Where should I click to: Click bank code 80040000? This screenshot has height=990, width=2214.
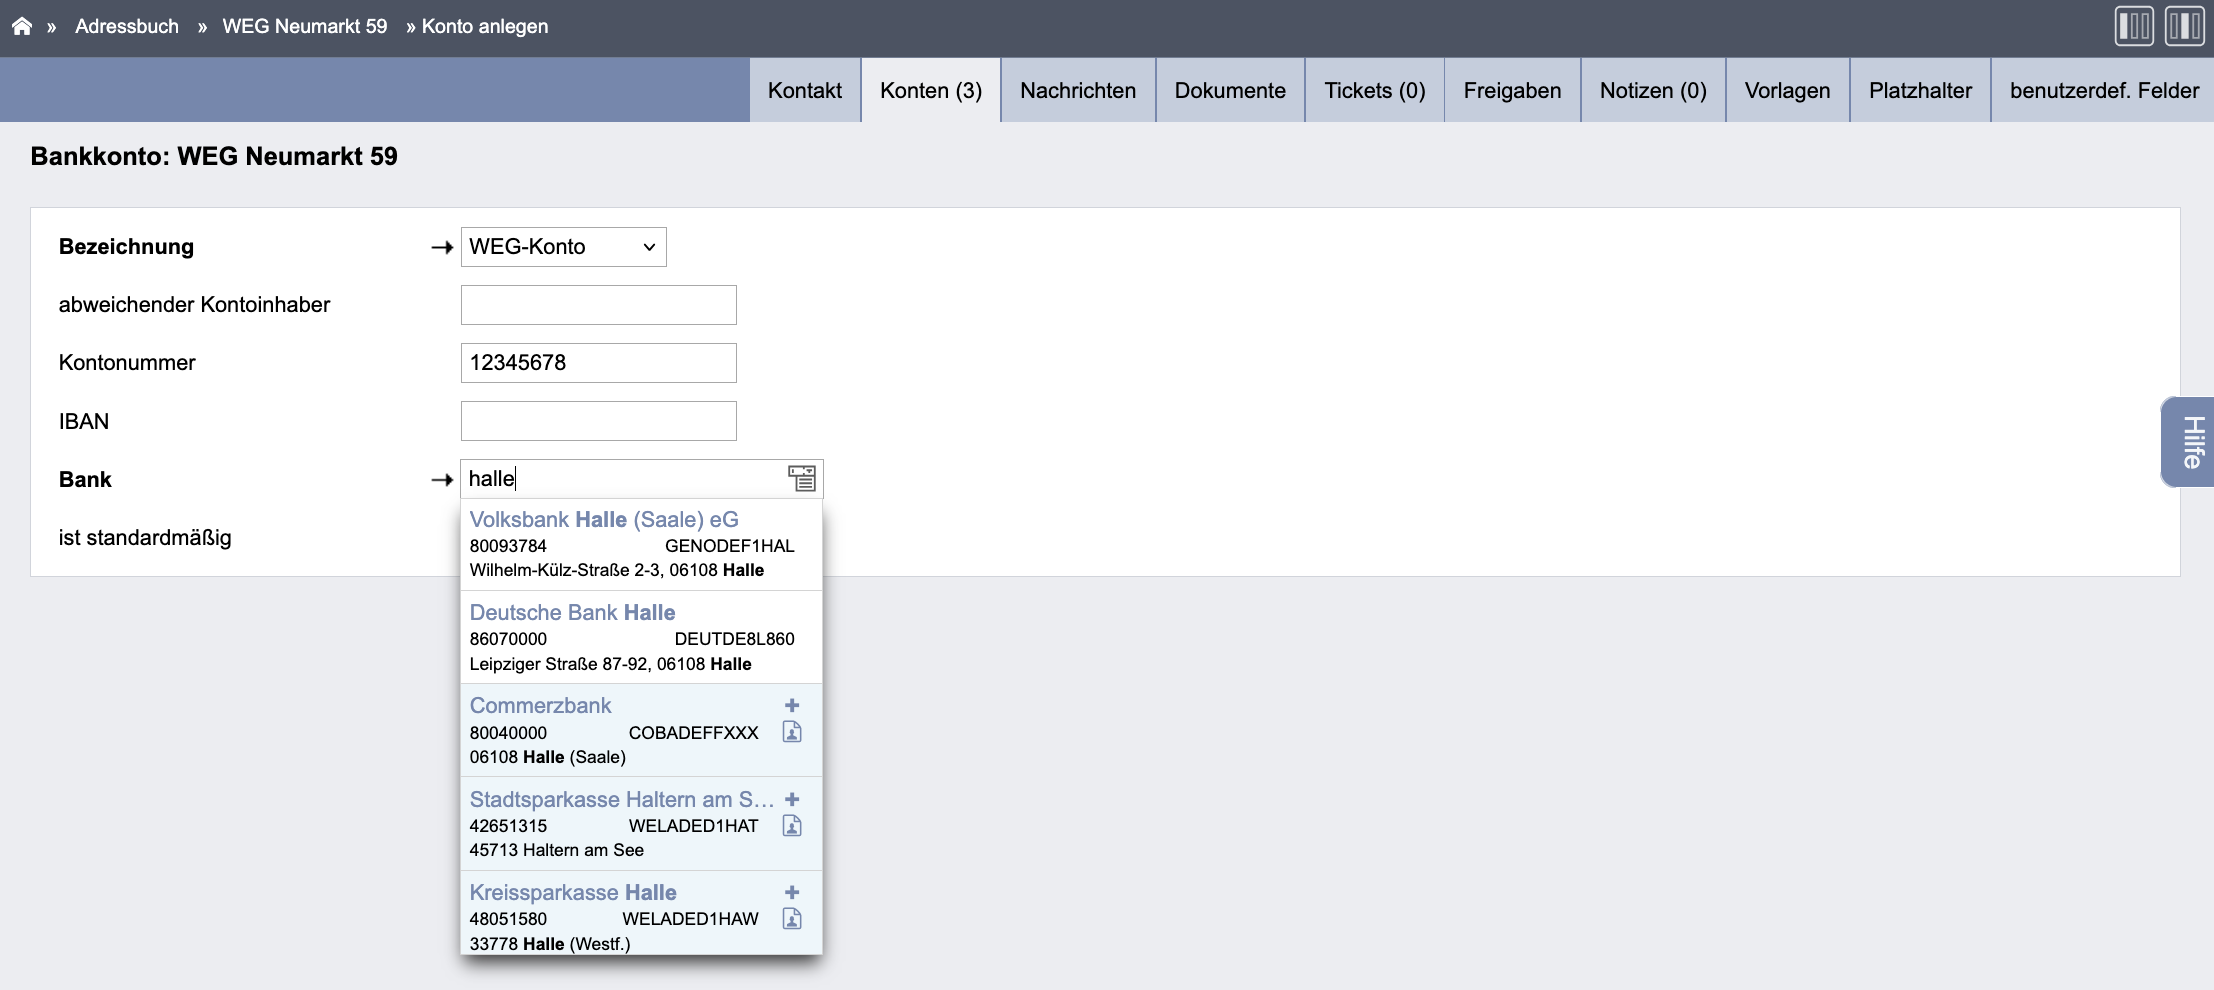click(508, 733)
